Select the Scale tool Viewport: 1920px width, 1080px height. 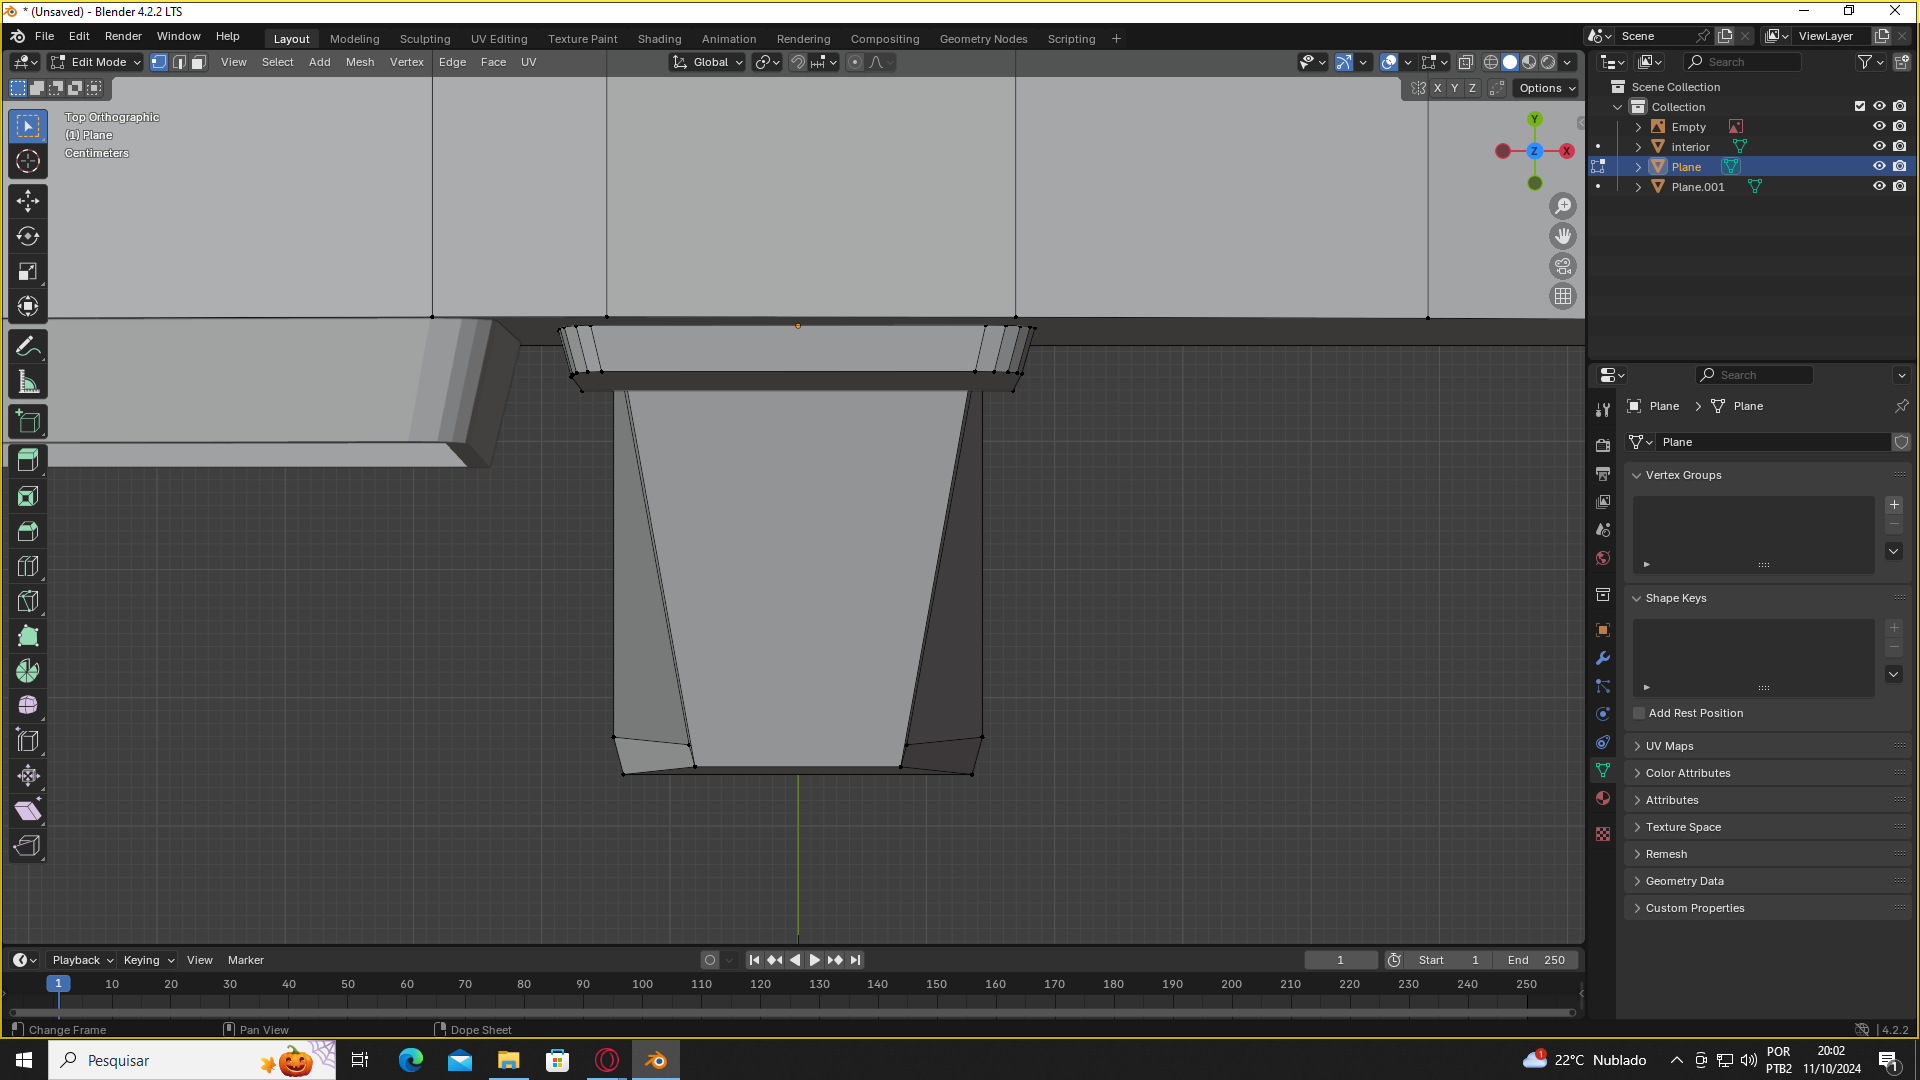click(28, 271)
